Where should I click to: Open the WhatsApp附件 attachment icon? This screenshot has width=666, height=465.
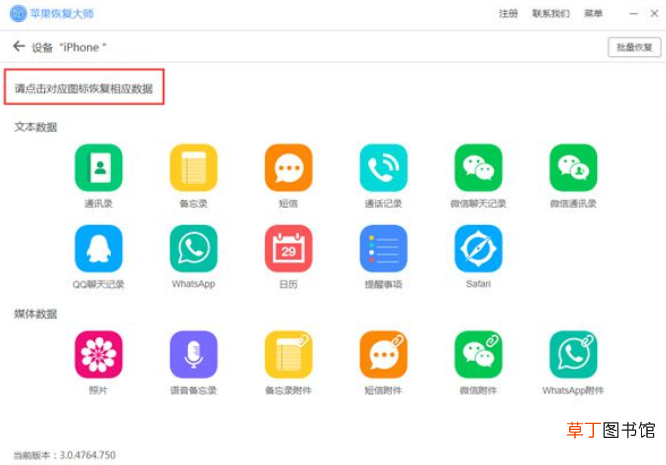tap(573, 355)
